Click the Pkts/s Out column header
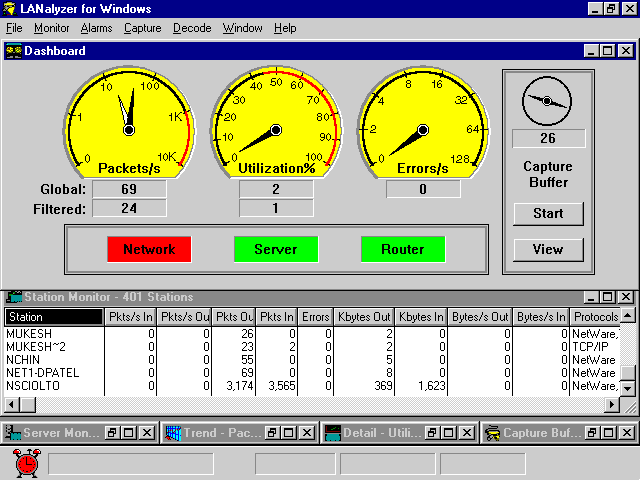 click(x=184, y=317)
